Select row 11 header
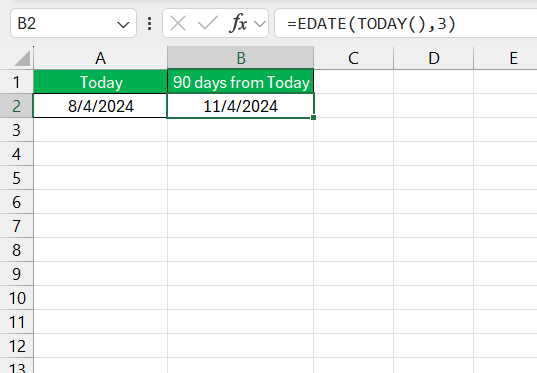This screenshot has width=537, height=373. tap(16, 322)
